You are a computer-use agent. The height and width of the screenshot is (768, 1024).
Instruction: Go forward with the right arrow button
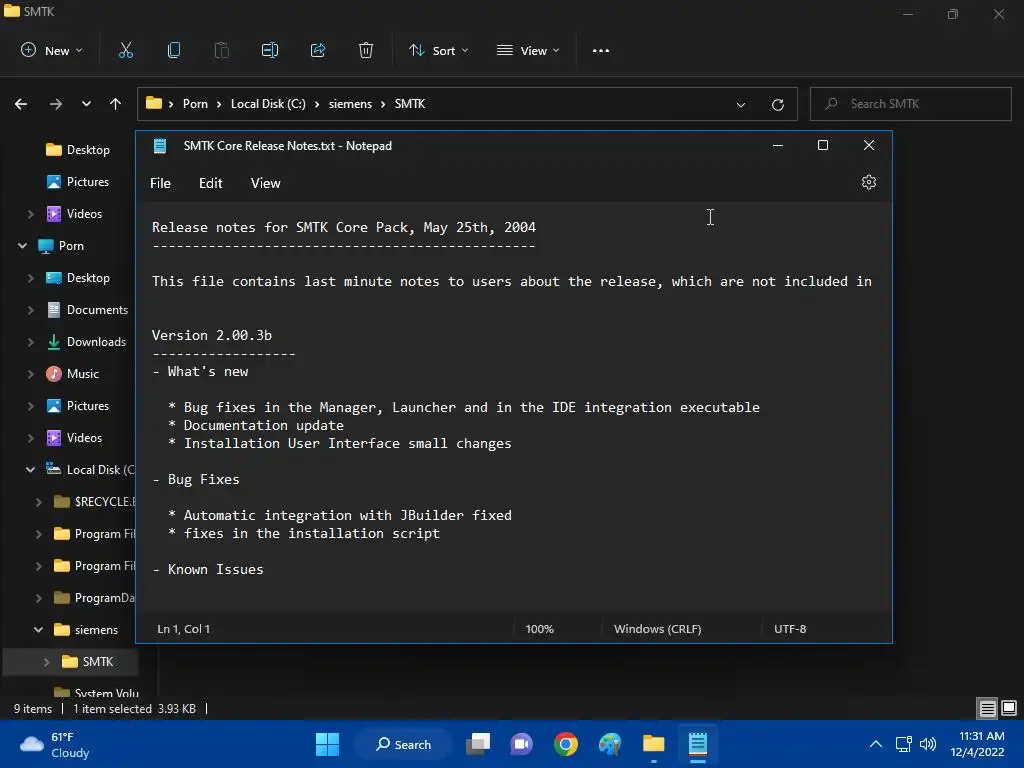click(56, 104)
